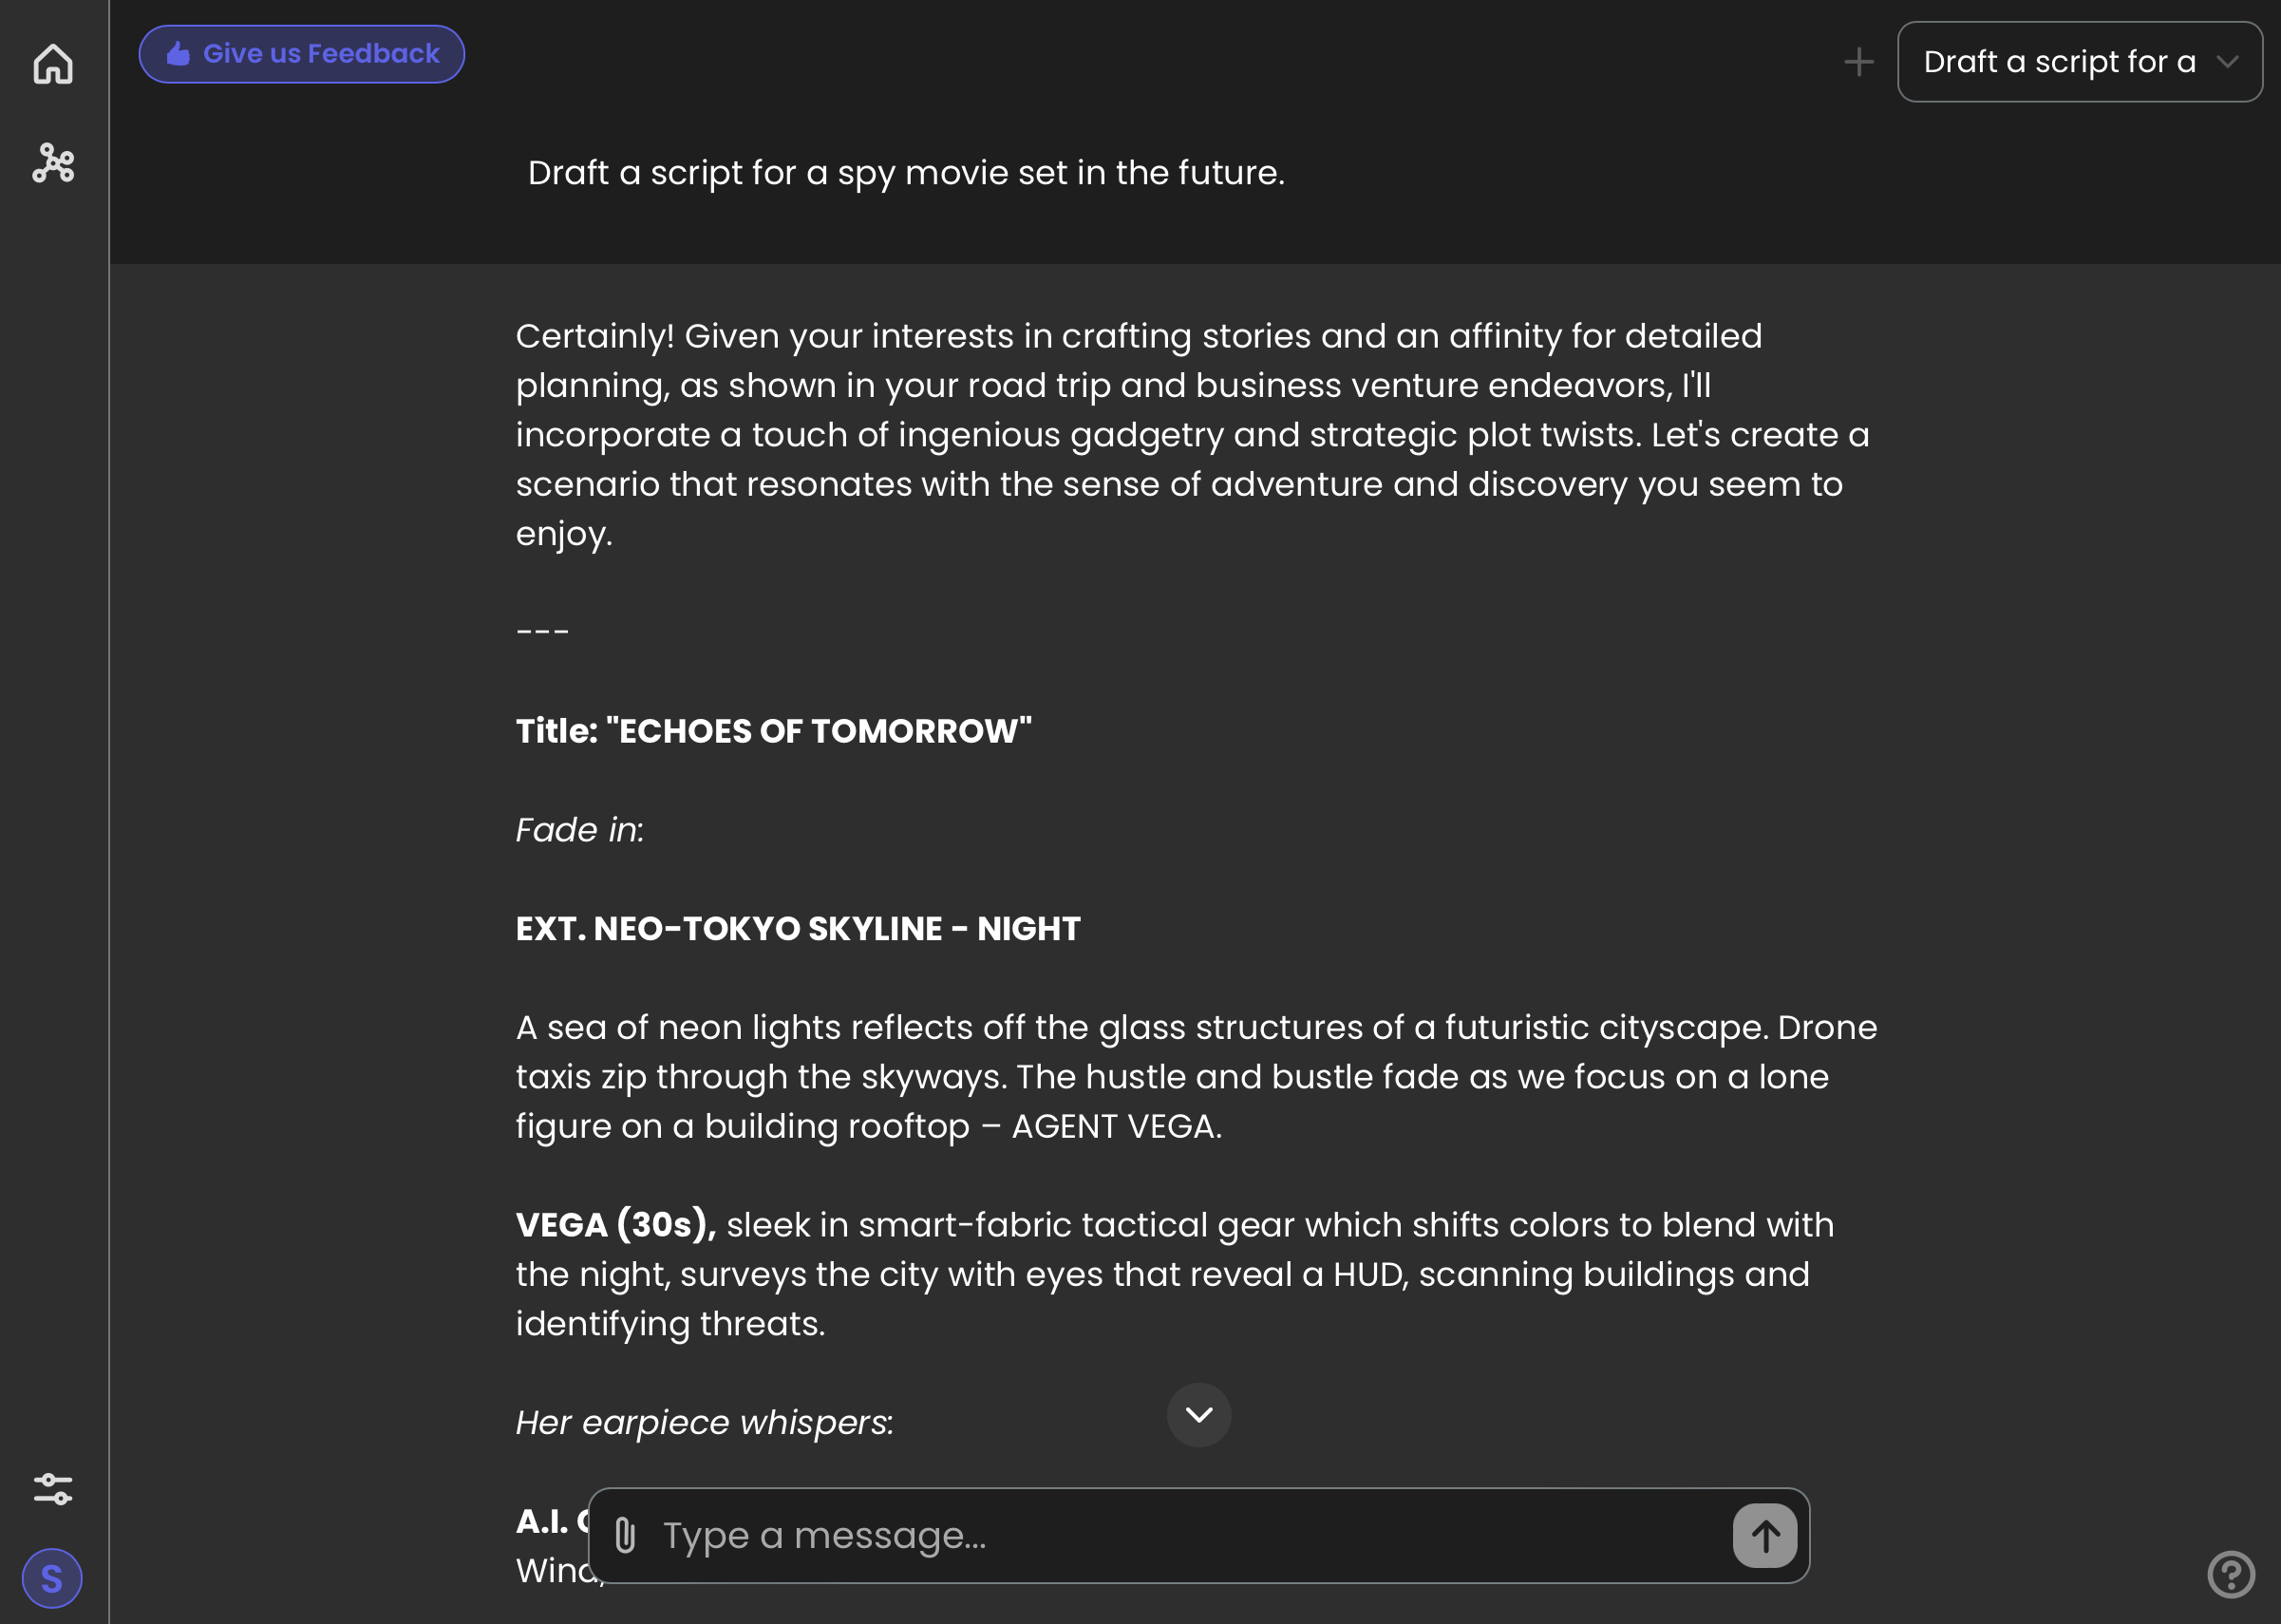Attach a file with the paperclip icon

(x=625, y=1535)
